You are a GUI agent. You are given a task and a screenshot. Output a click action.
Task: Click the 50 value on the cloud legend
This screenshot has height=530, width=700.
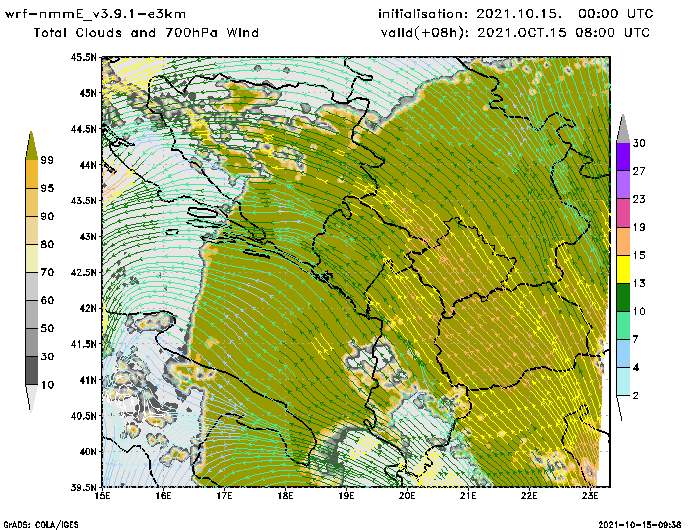pos(47,328)
